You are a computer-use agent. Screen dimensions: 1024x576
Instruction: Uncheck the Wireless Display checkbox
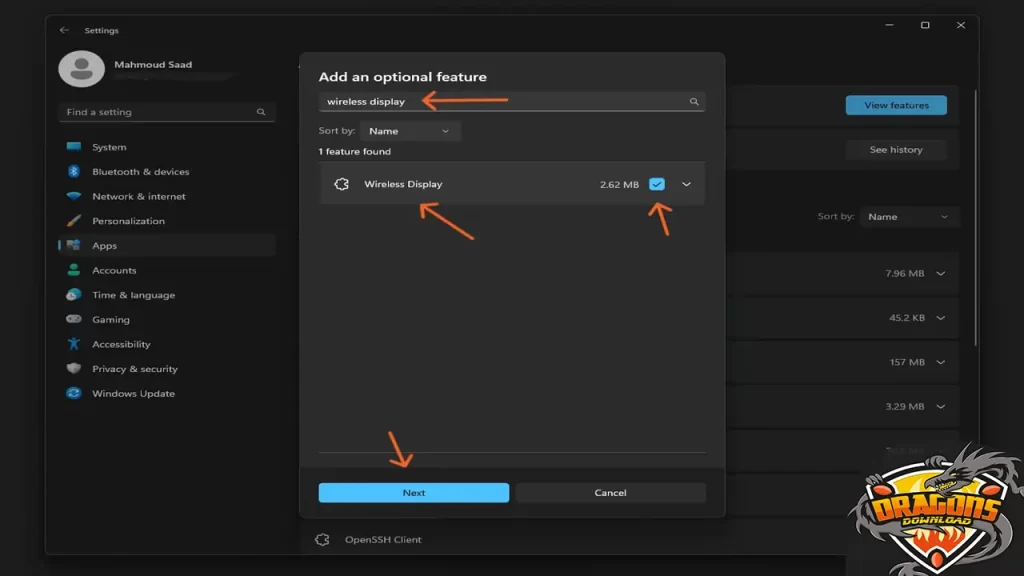click(x=657, y=184)
